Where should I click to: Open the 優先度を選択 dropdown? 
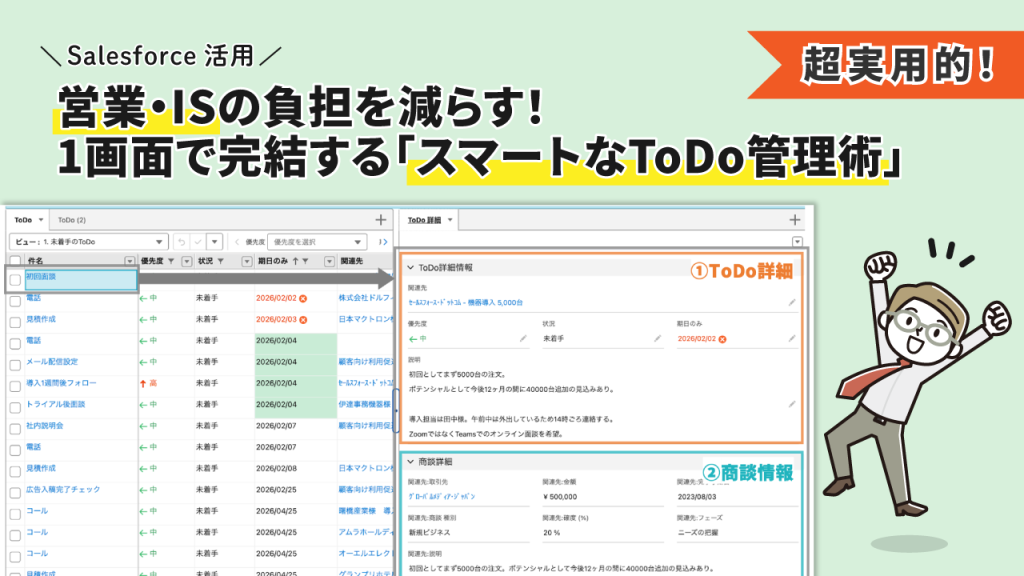pyautogui.click(x=316, y=241)
